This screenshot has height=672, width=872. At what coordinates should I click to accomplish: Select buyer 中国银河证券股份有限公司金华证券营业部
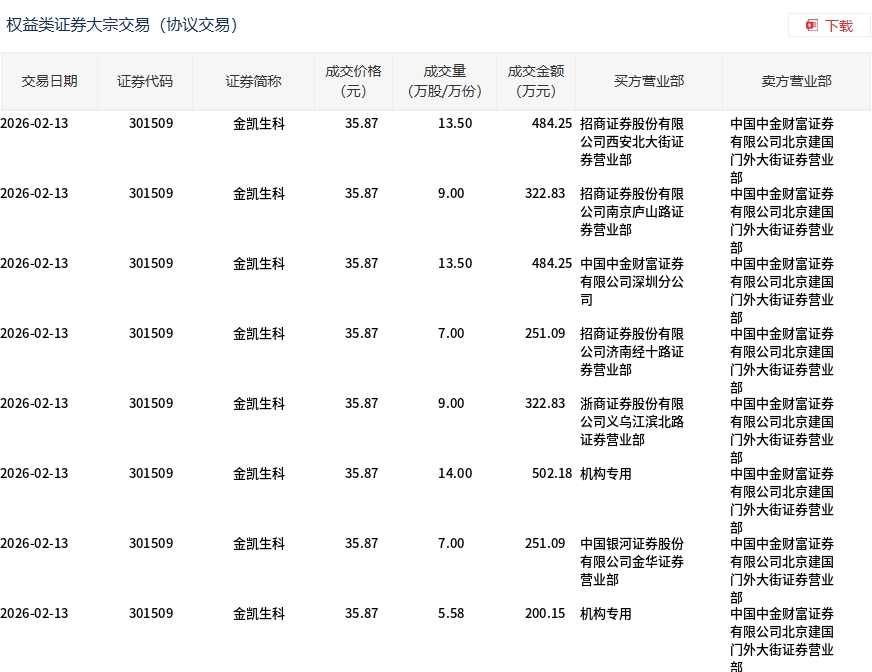[x=632, y=562]
